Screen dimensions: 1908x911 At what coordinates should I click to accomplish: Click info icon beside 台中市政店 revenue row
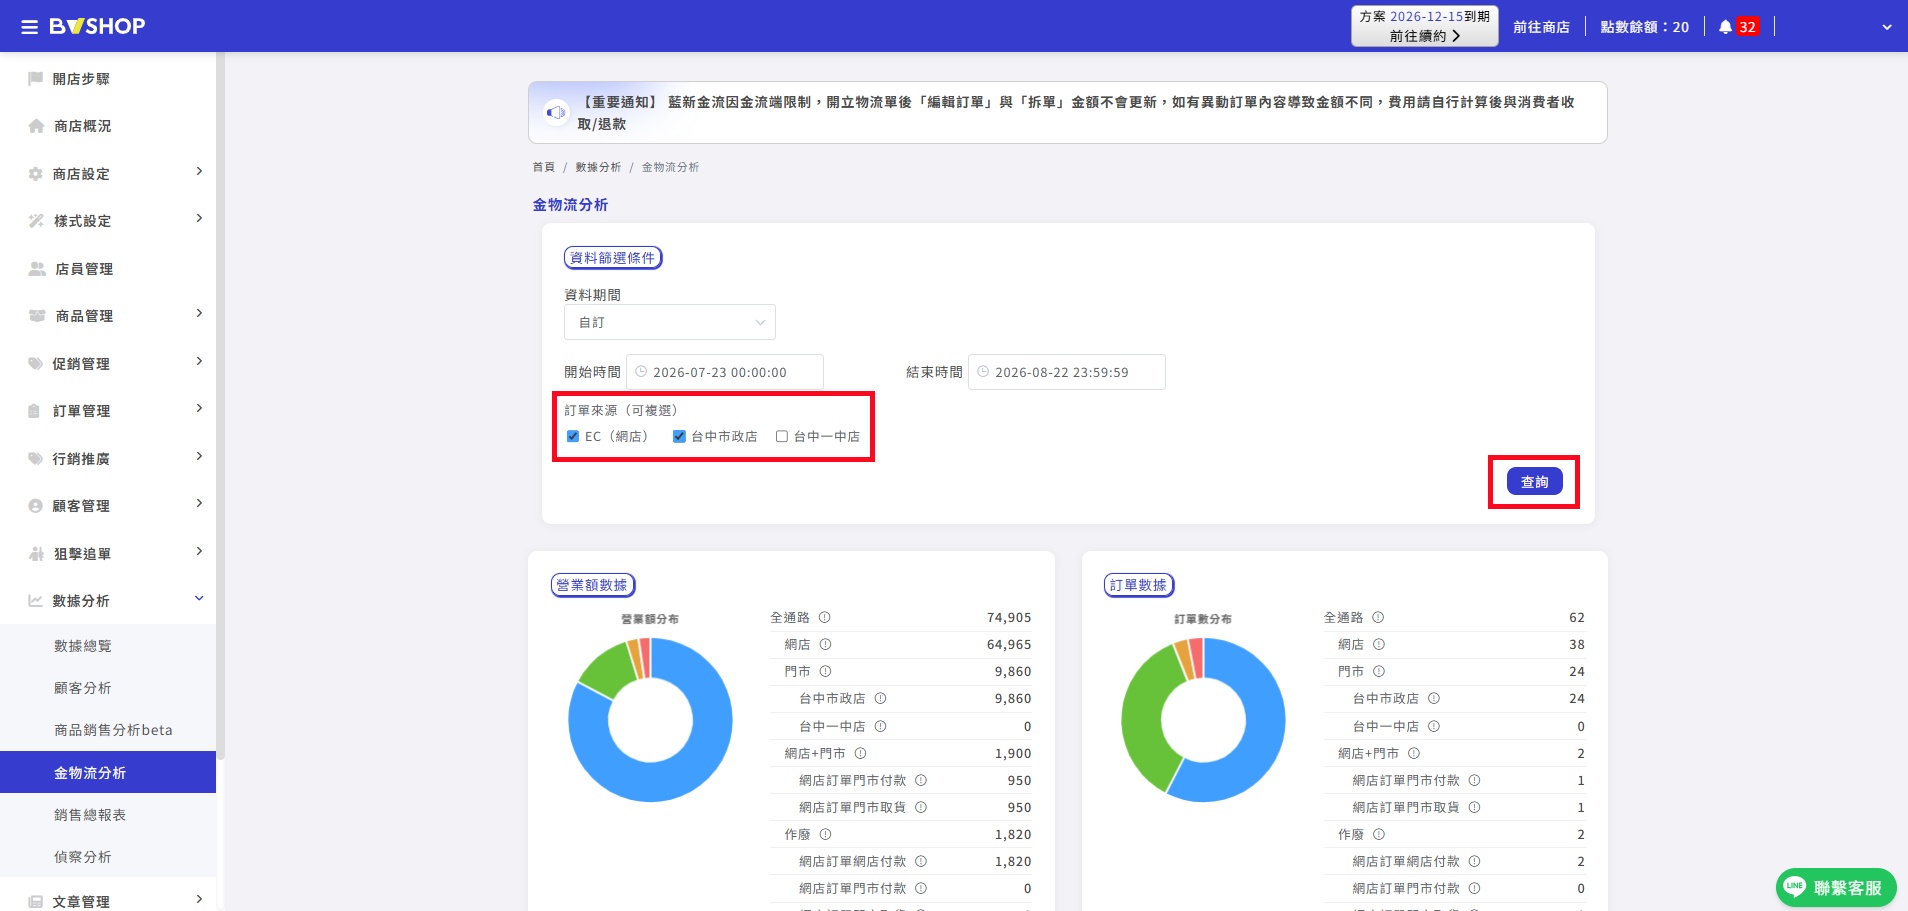[x=880, y=699]
